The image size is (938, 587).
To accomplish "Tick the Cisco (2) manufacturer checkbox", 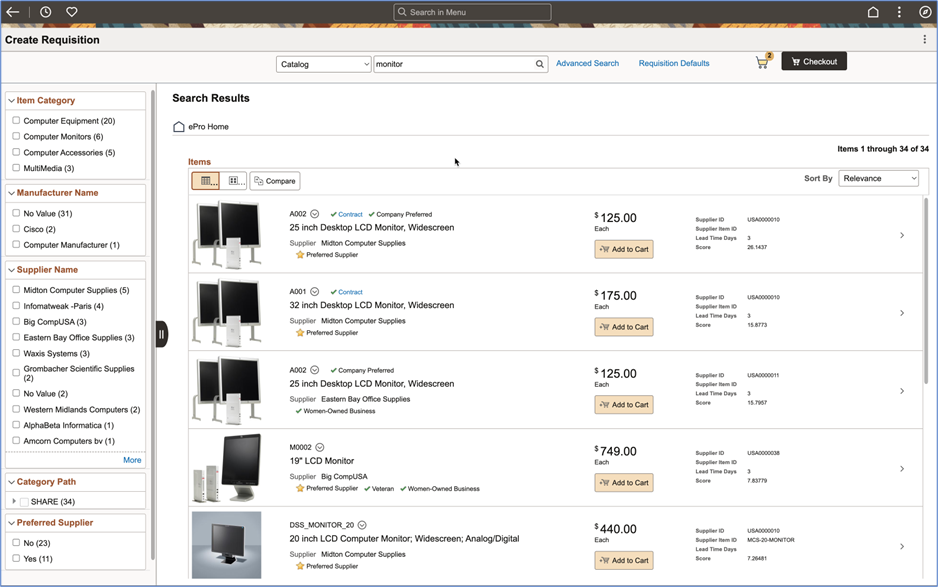I will pos(16,229).
